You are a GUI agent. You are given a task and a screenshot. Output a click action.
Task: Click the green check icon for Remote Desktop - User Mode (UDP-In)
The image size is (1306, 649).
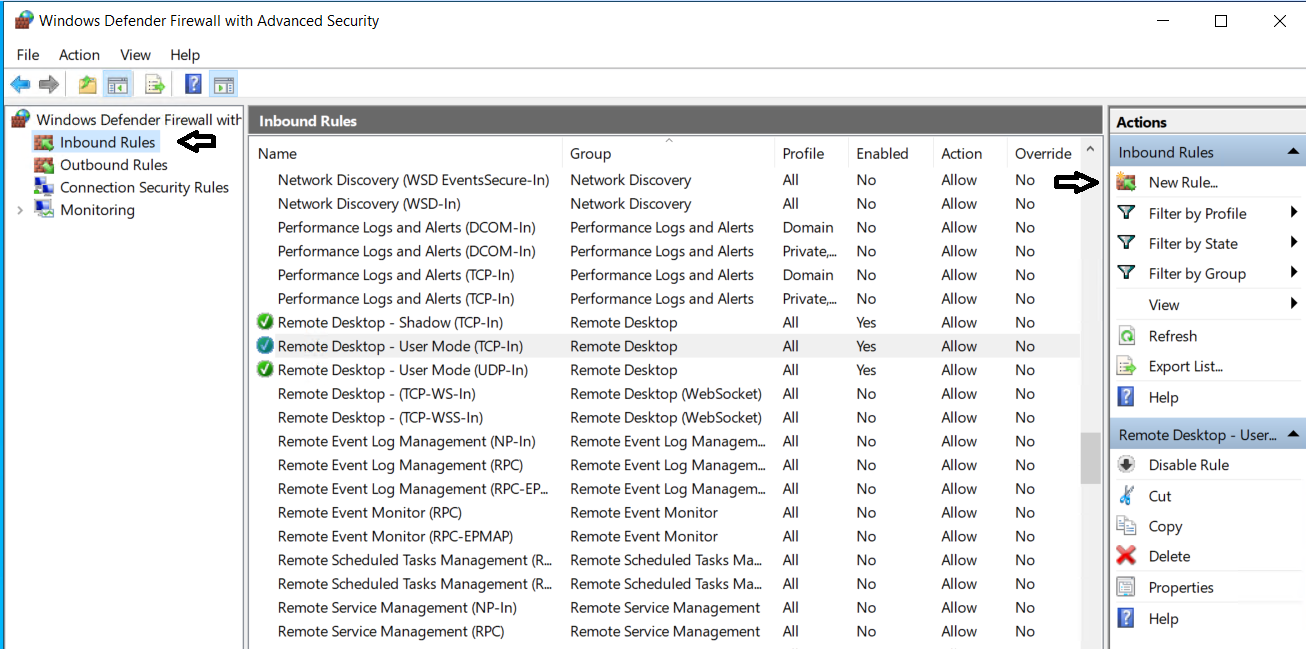(x=265, y=370)
